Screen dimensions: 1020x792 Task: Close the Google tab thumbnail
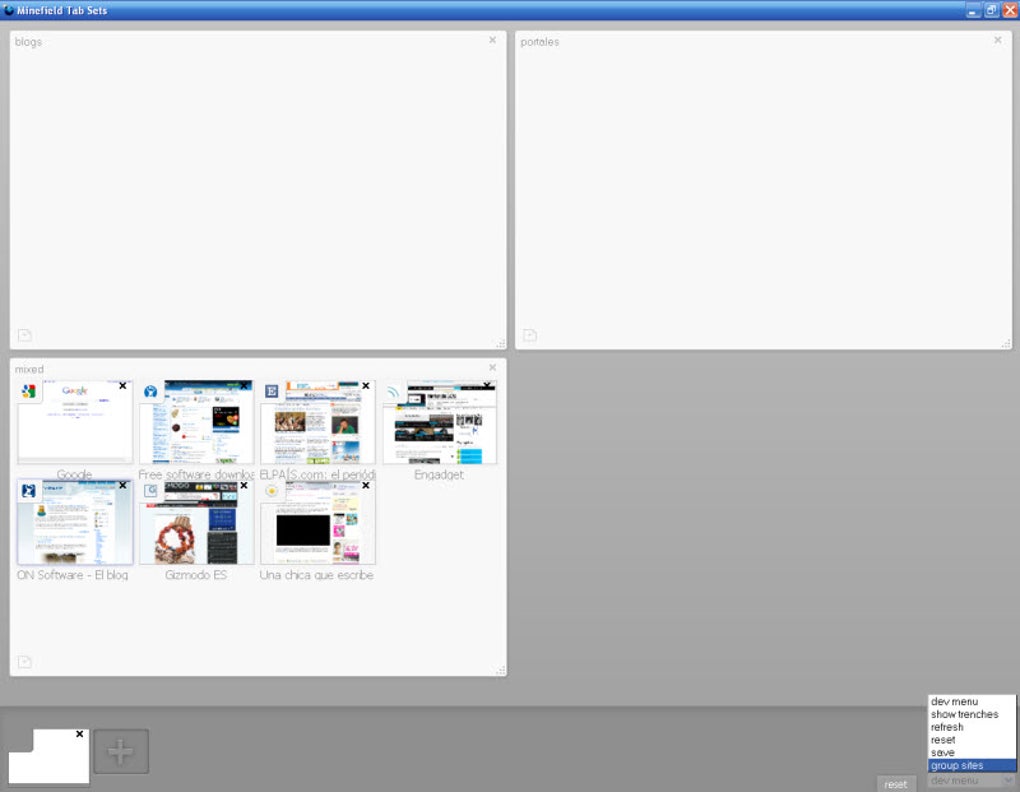tap(123, 384)
